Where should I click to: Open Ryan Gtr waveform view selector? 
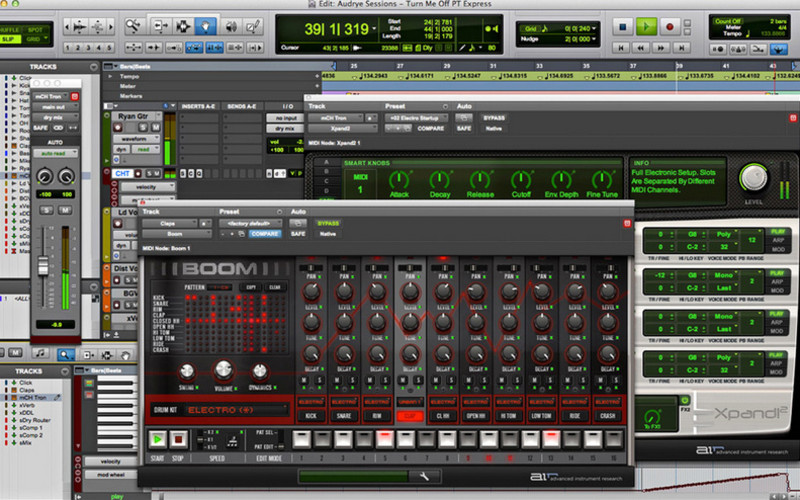click(x=136, y=139)
